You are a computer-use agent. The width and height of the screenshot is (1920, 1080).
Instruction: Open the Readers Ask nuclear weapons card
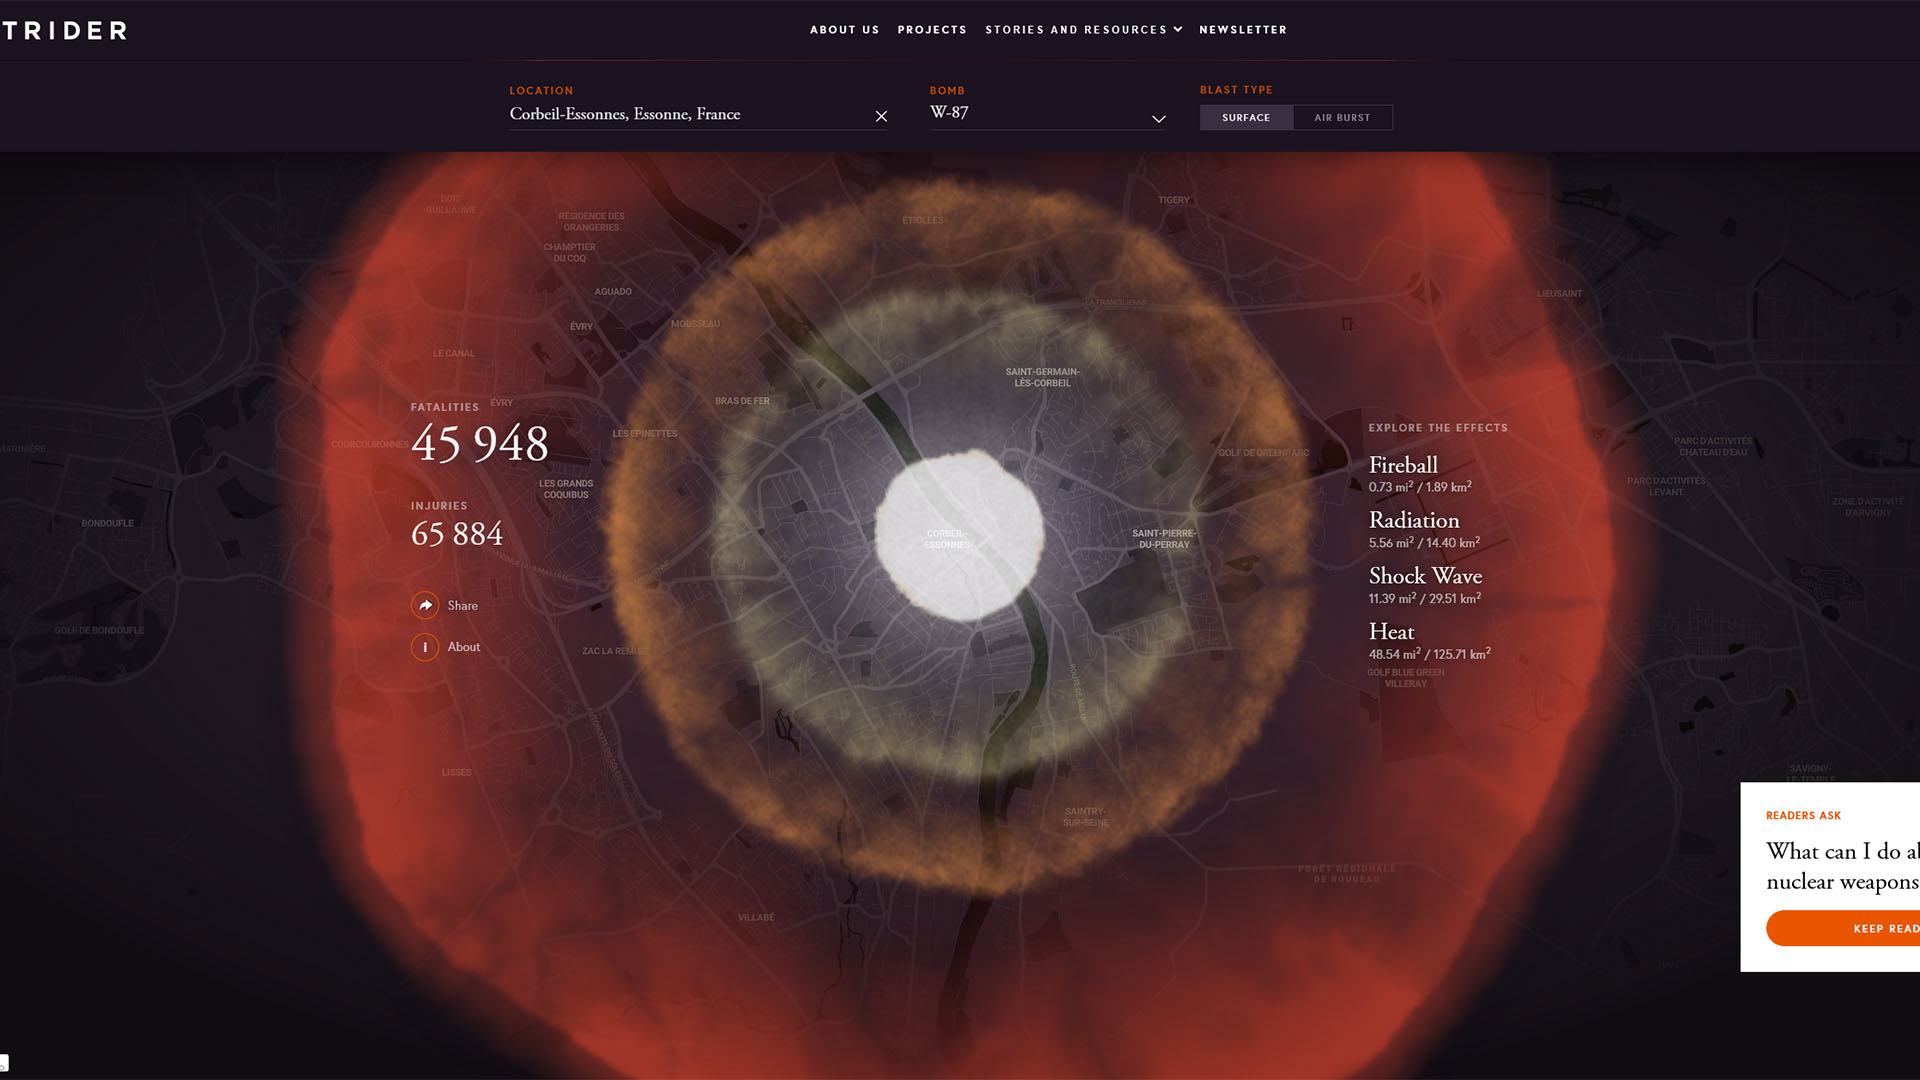coord(1841,865)
